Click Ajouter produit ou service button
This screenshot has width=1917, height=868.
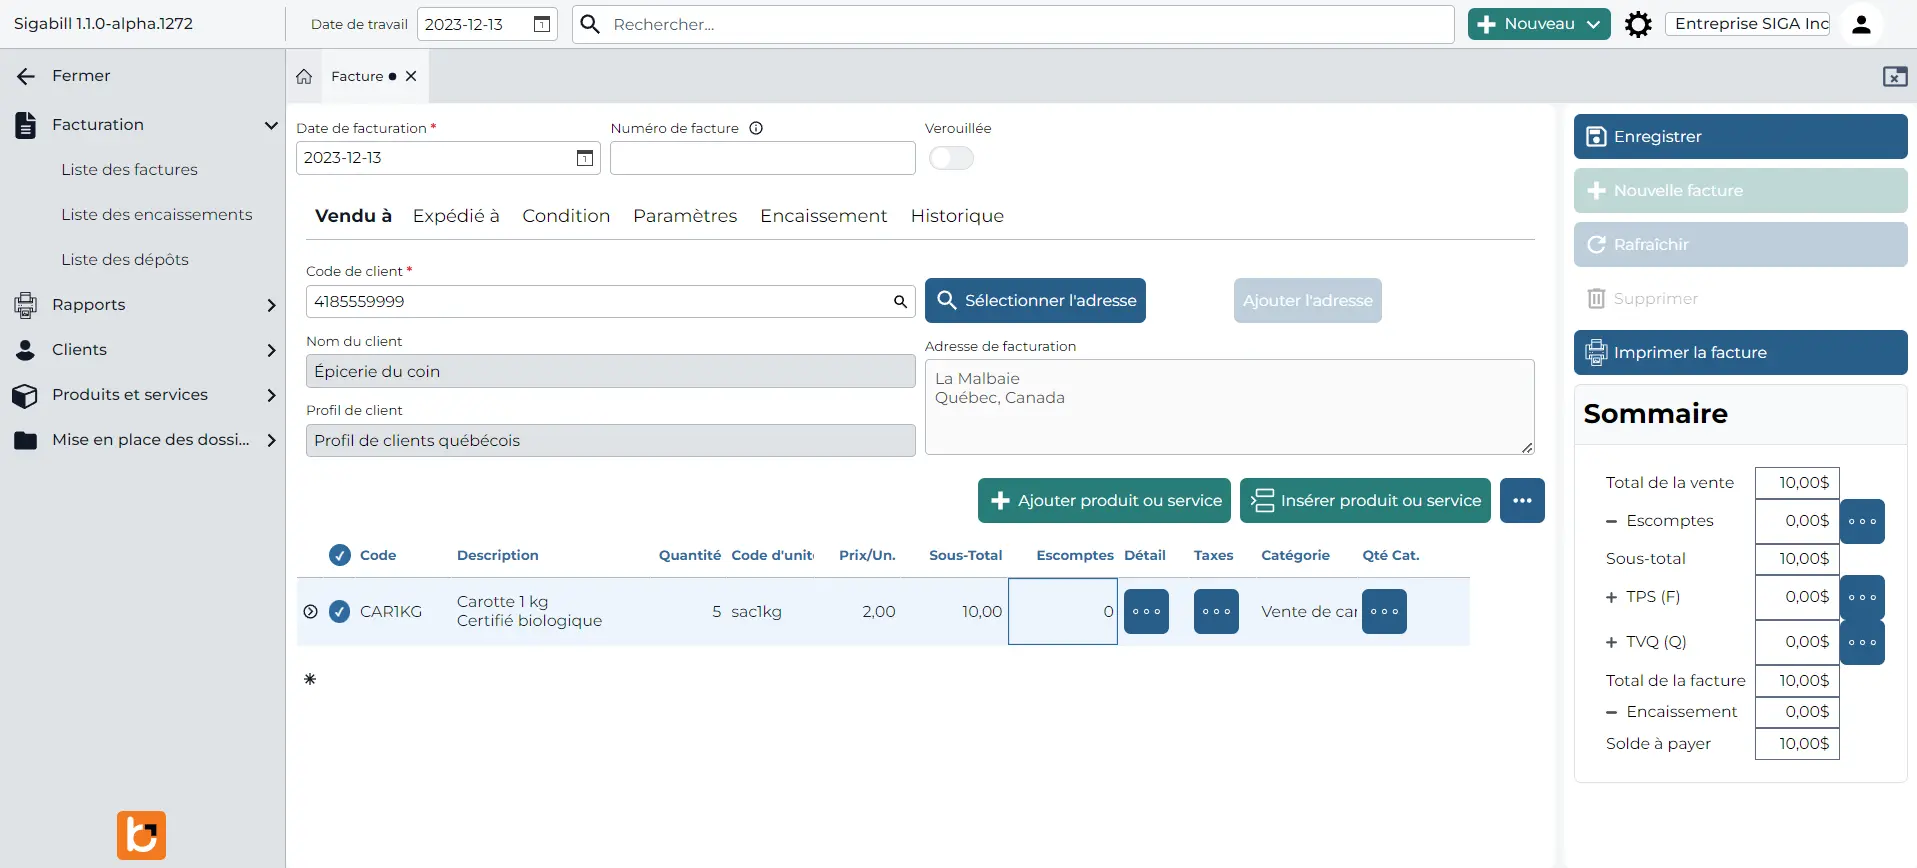(1104, 500)
